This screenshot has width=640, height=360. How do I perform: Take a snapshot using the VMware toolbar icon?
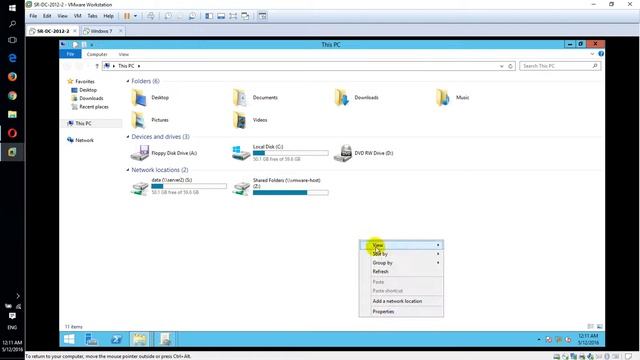[x=168, y=16]
